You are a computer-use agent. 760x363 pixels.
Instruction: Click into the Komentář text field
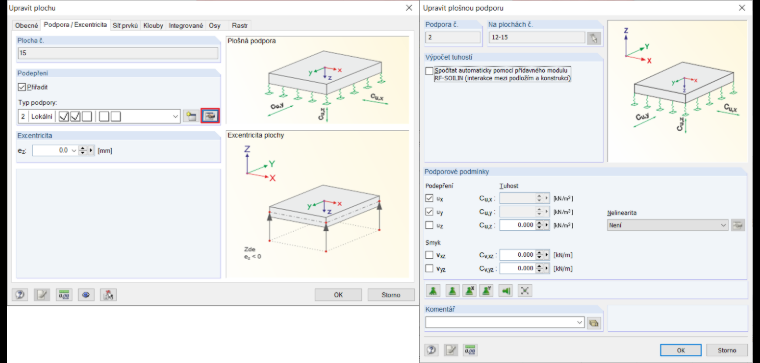click(500, 322)
